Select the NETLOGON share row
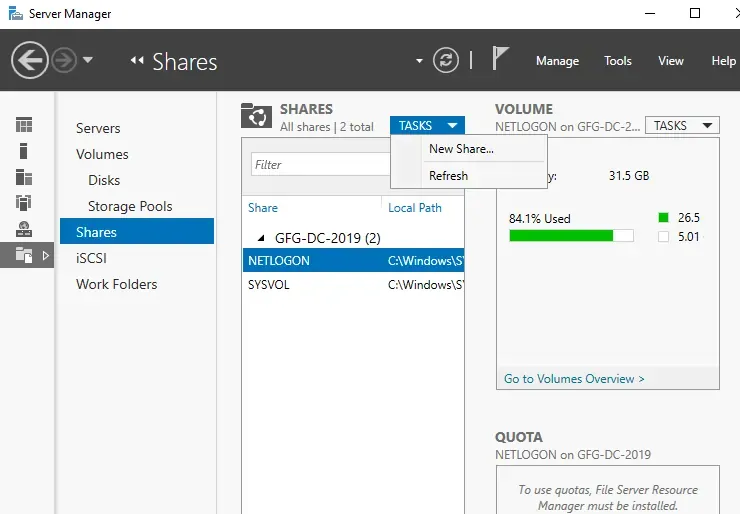This screenshot has height=514, width=740. tap(353, 261)
